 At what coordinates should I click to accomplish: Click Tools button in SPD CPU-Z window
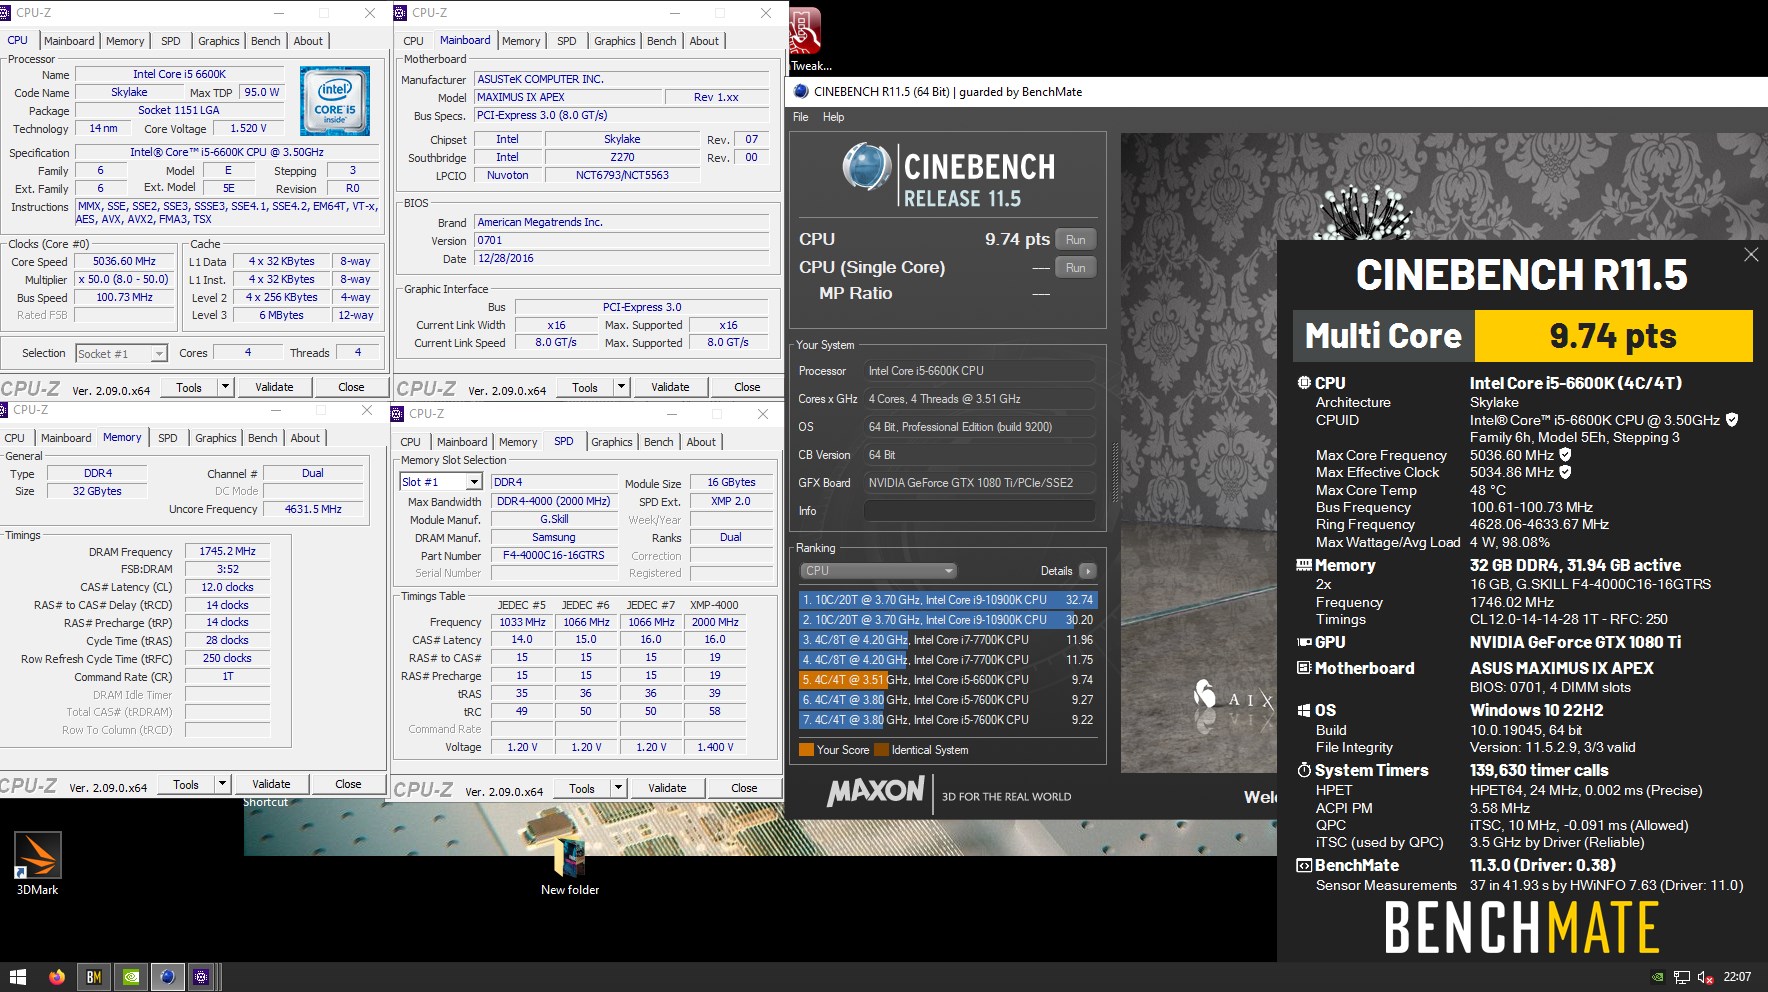(x=582, y=788)
